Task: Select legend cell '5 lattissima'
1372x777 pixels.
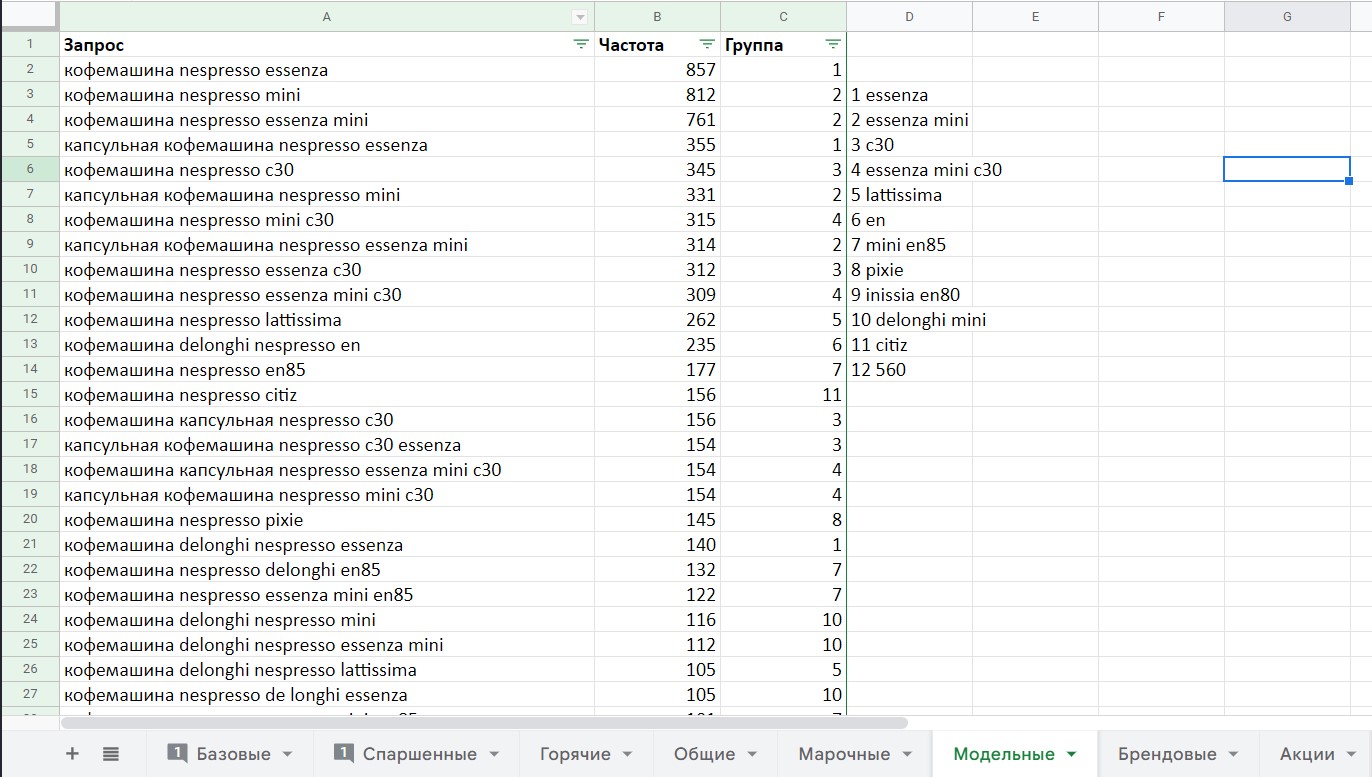Action: coord(909,195)
